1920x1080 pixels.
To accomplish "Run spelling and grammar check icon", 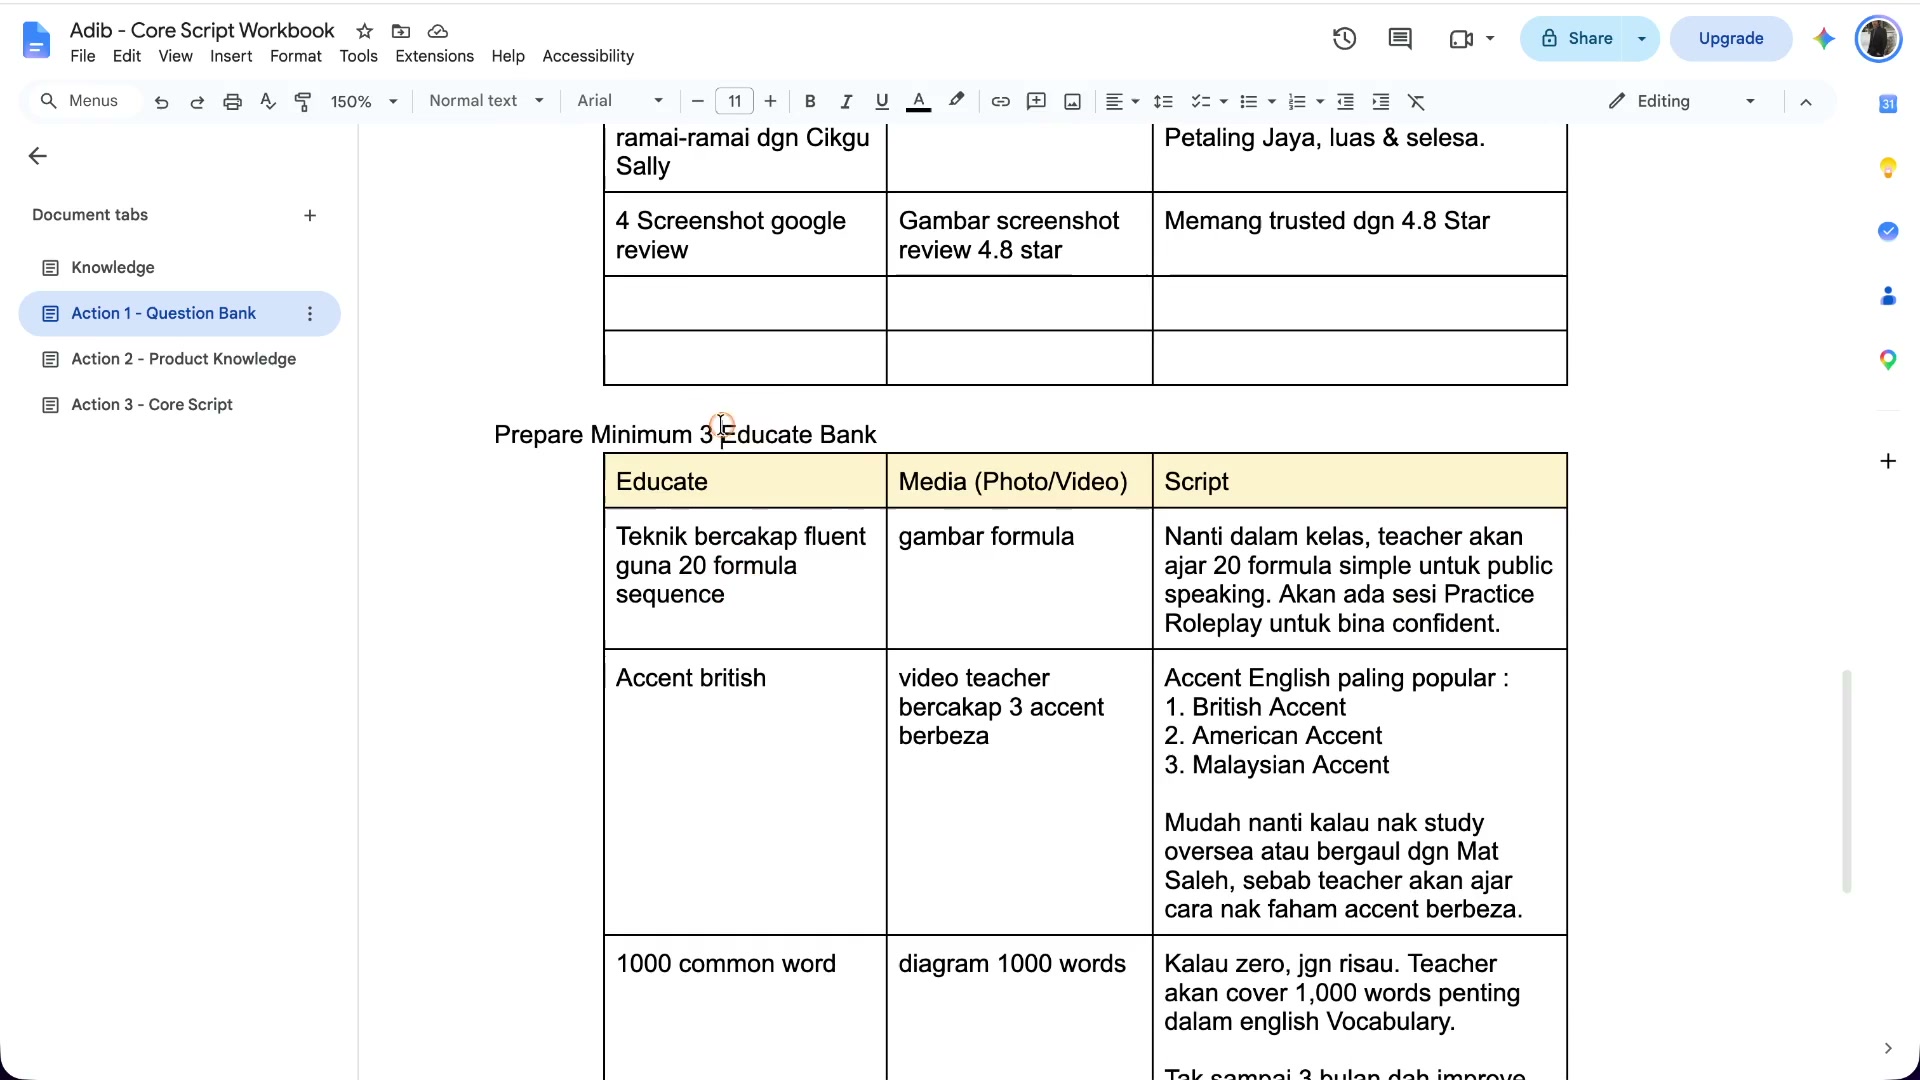I will tap(267, 102).
